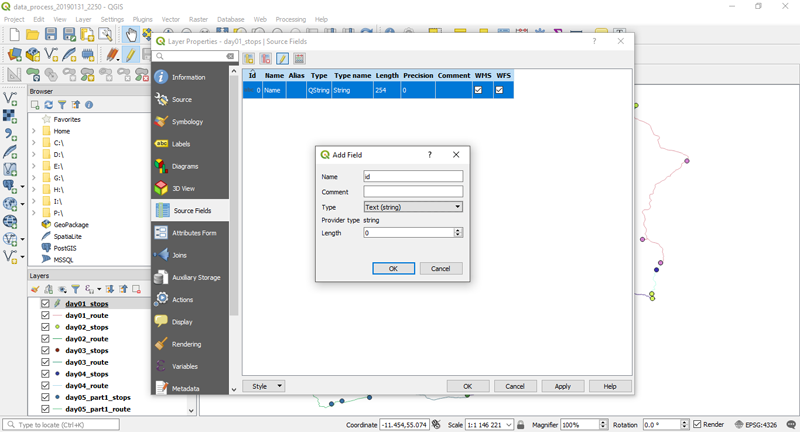Click Apply in Layer Properties

tap(563, 386)
